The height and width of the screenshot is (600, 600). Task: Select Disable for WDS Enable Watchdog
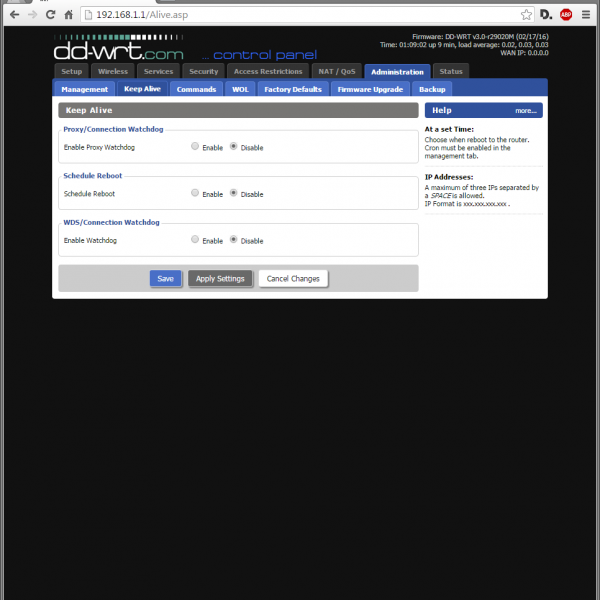pos(234,240)
